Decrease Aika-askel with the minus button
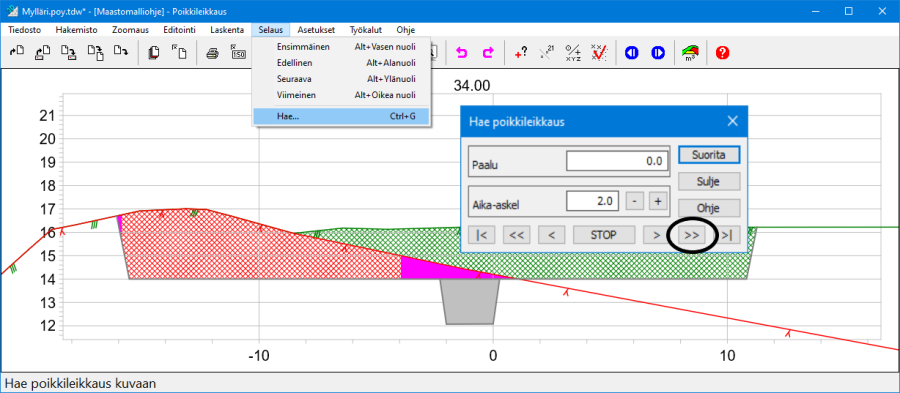 [x=634, y=201]
